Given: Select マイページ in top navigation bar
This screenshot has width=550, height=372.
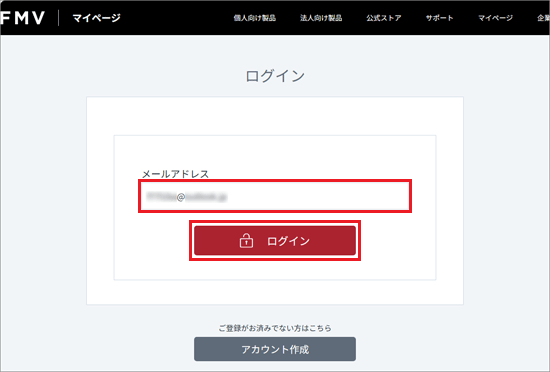Looking at the screenshot, I should point(495,18).
